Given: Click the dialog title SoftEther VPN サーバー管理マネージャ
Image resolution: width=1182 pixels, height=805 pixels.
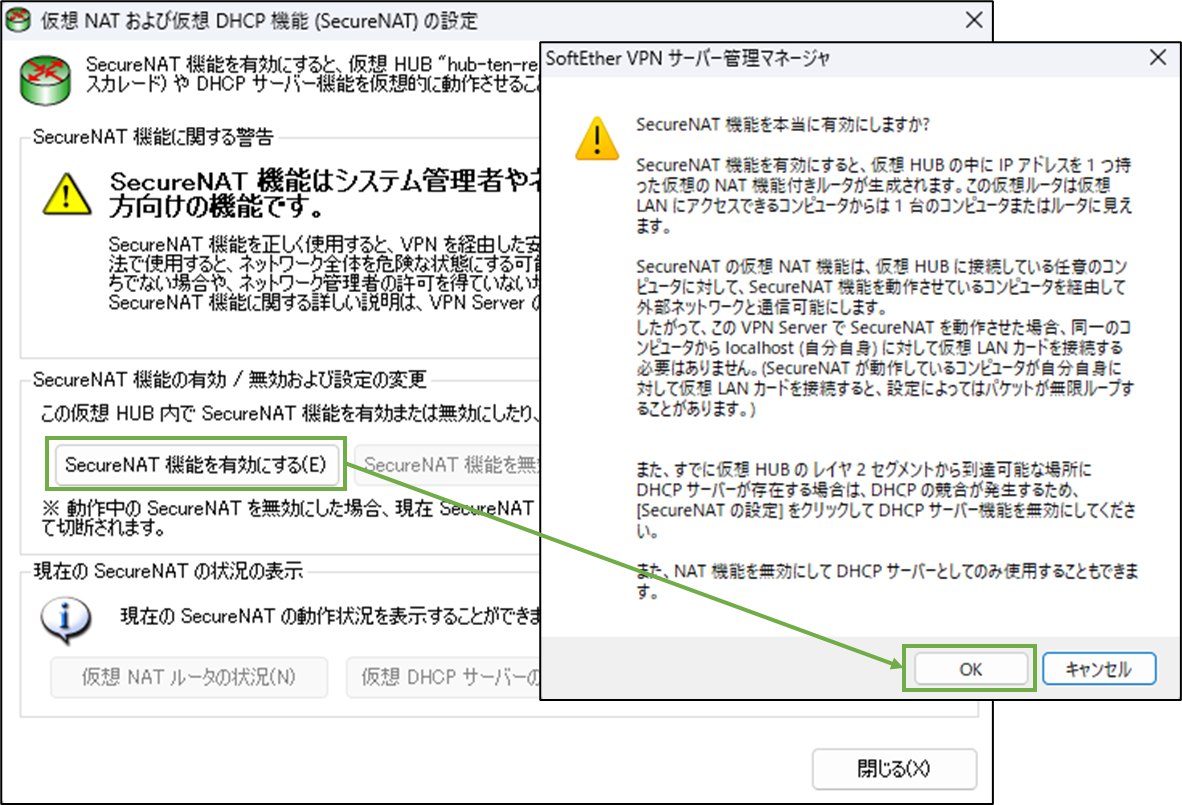Looking at the screenshot, I should coord(687,58).
